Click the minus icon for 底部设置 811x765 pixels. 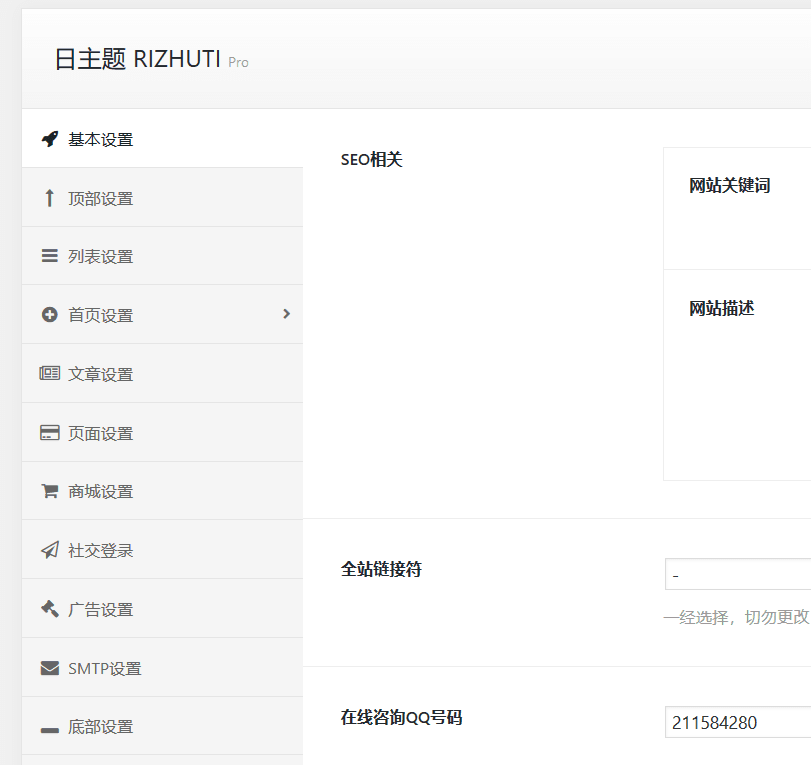[x=49, y=729]
